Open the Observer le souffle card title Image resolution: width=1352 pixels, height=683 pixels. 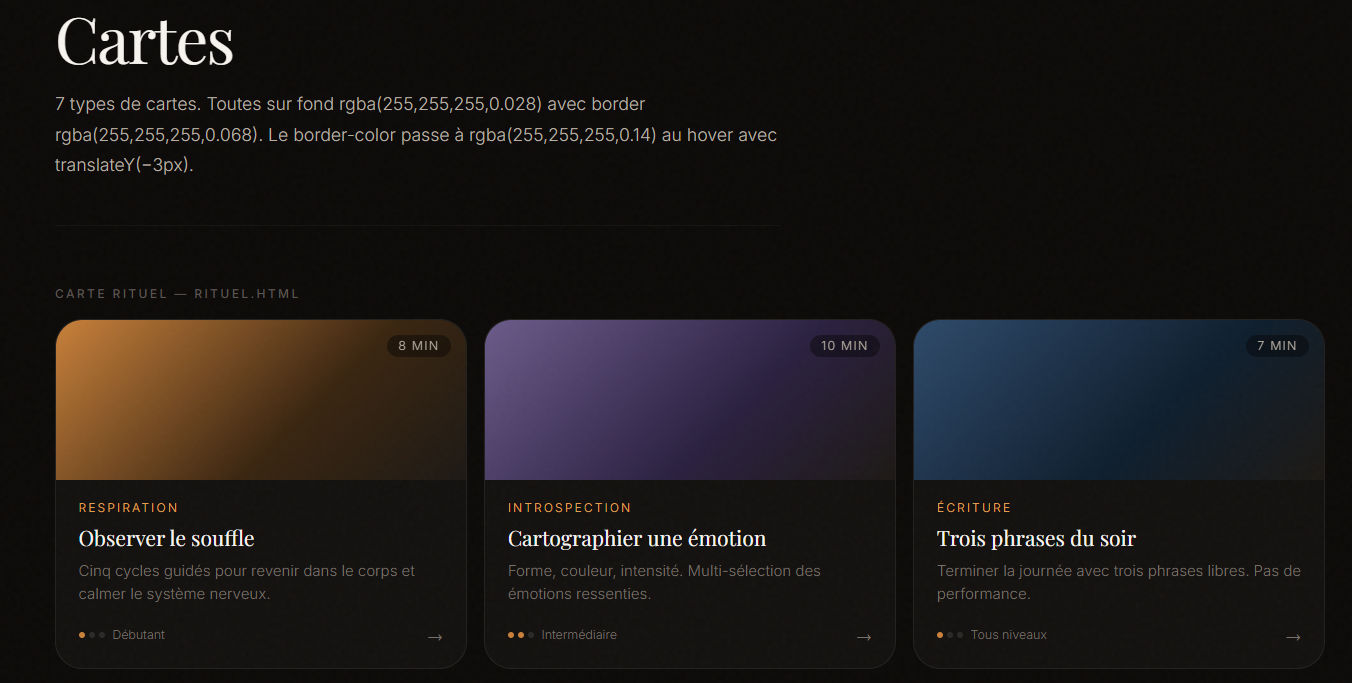[x=166, y=538]
